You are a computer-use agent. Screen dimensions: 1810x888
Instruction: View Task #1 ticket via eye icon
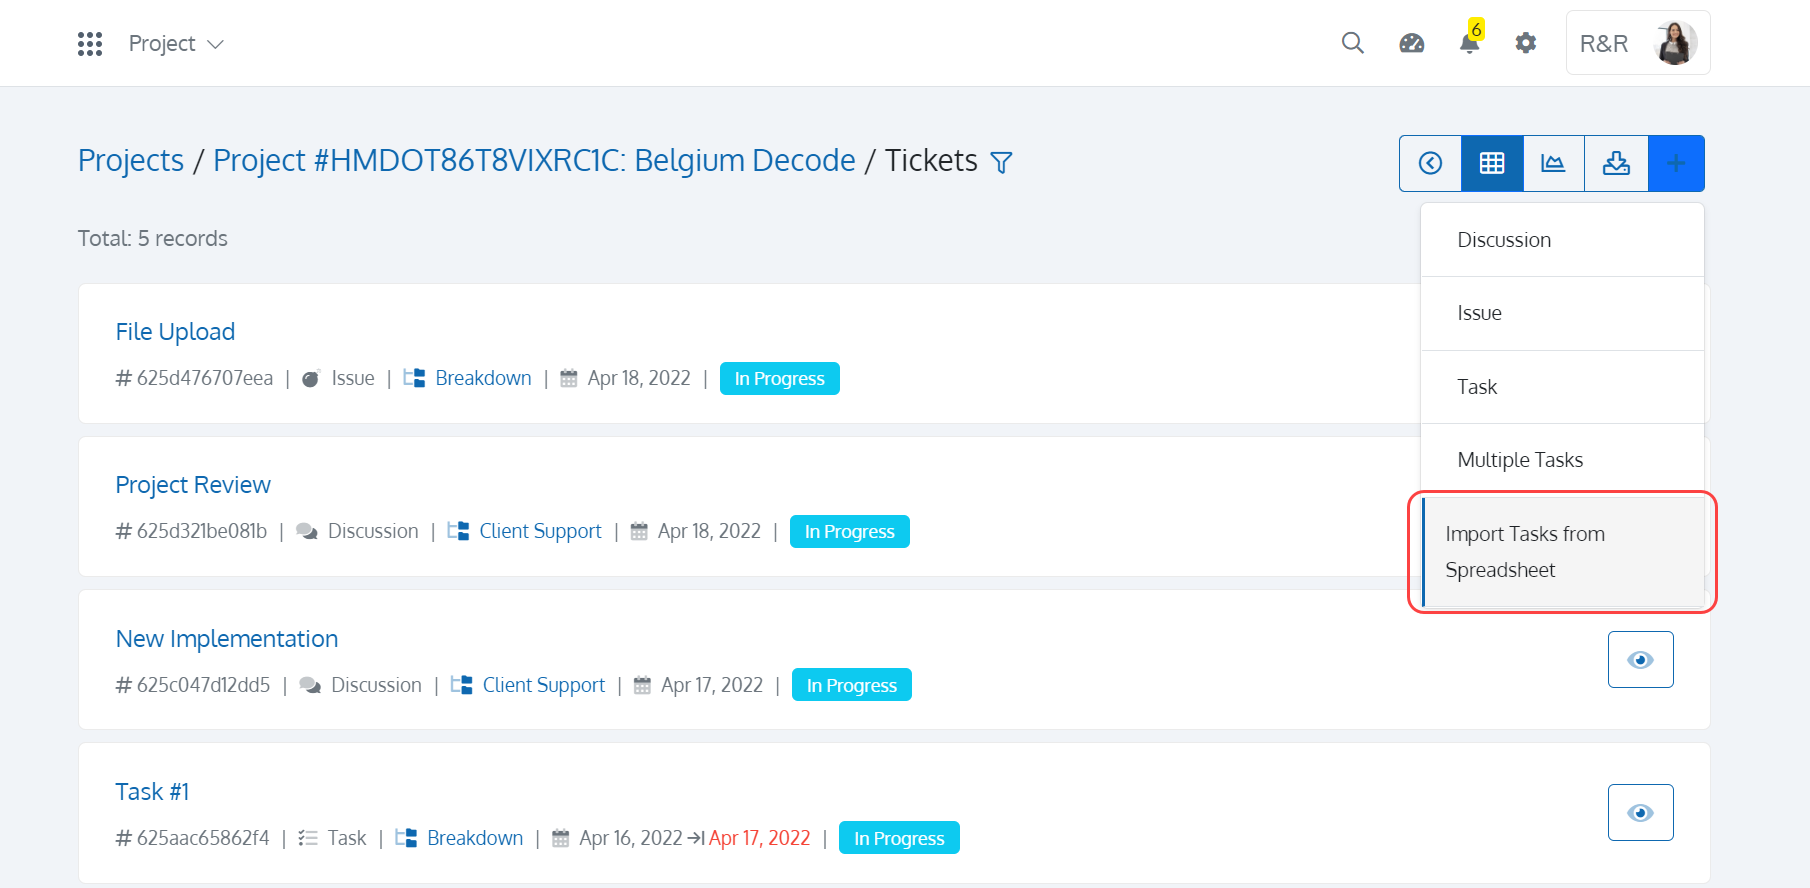click(1640, 813)
